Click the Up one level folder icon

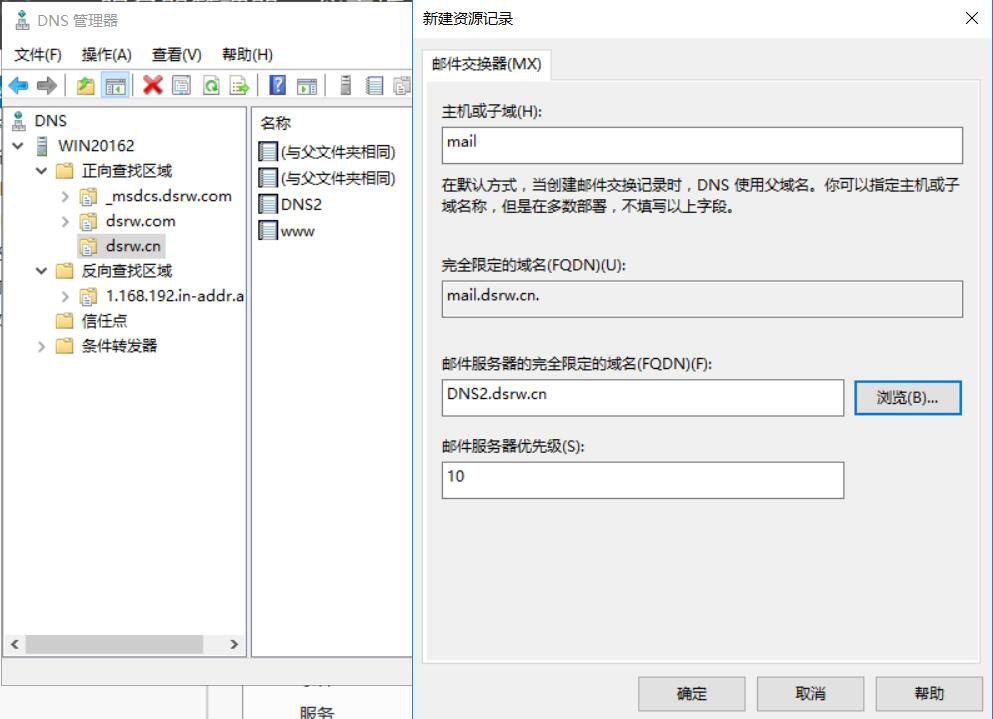click(x=85, y=86)
